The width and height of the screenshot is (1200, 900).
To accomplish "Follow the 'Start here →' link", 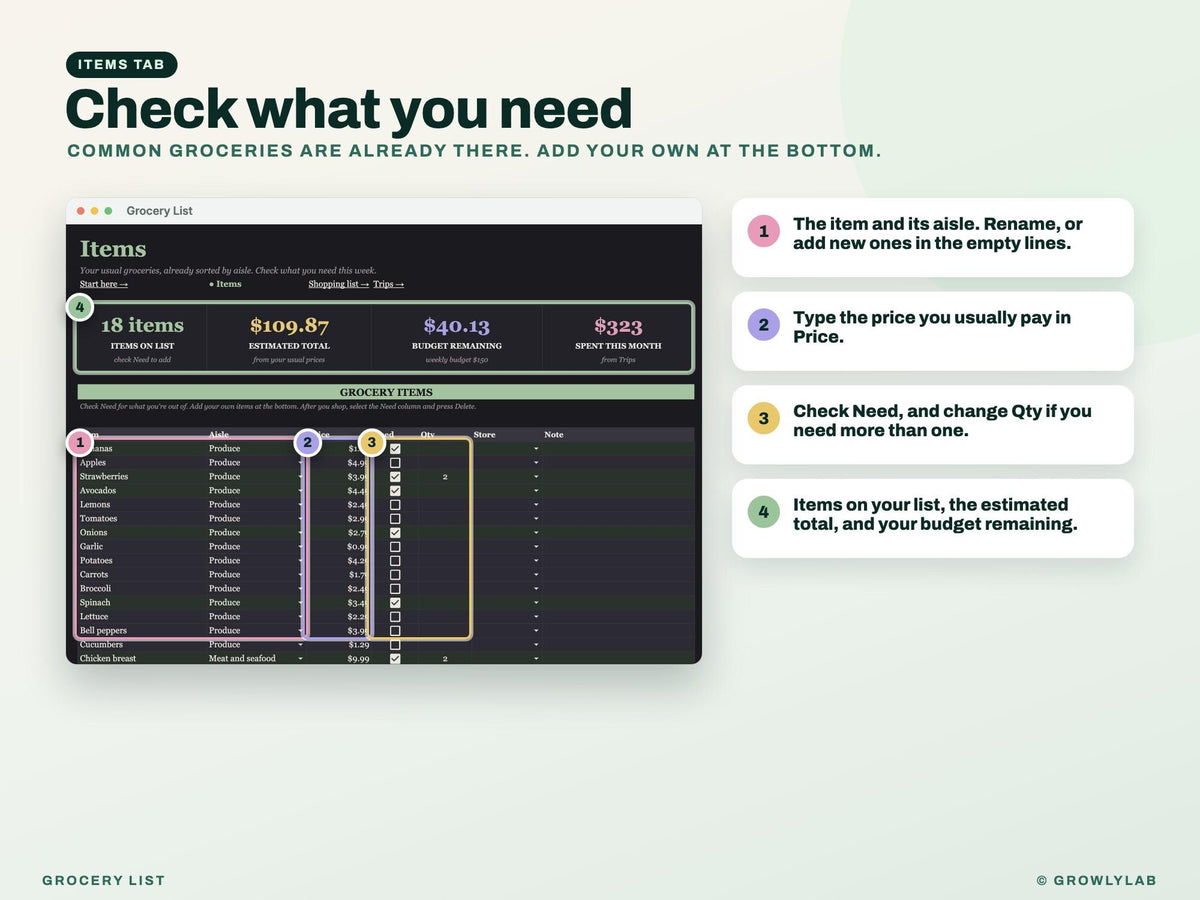I will coord(104,284).
